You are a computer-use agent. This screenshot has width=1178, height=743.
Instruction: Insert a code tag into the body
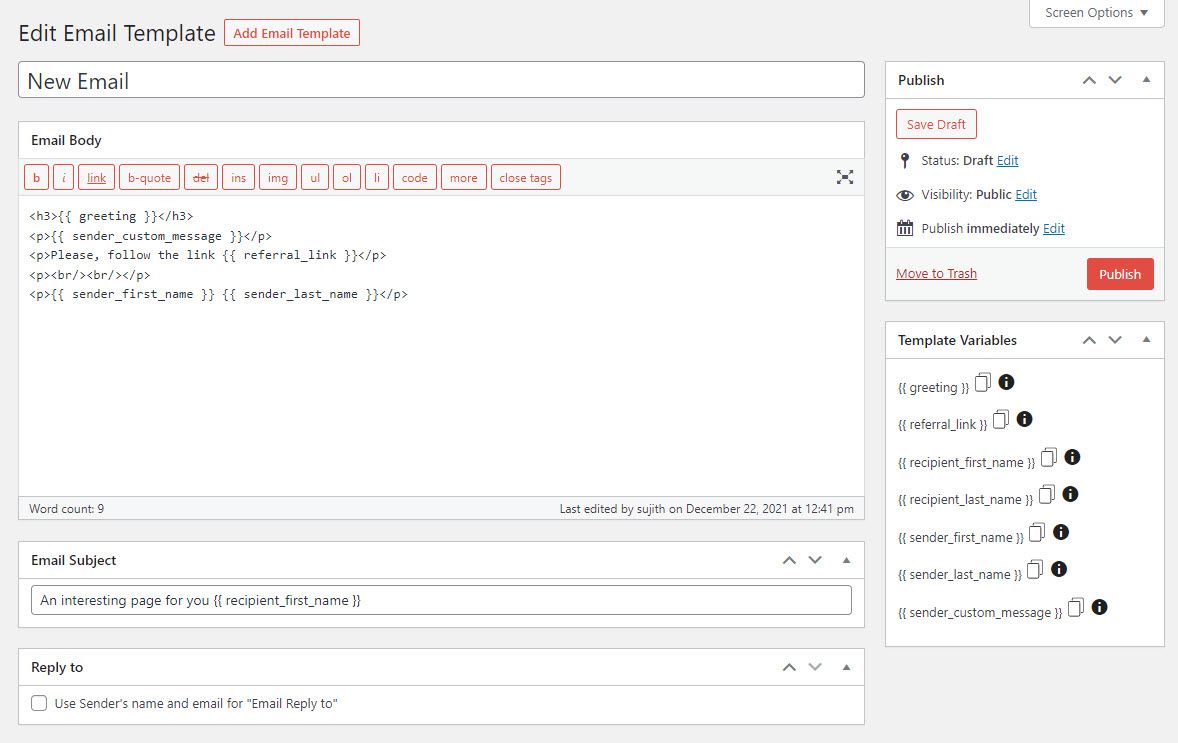(414, 177)
